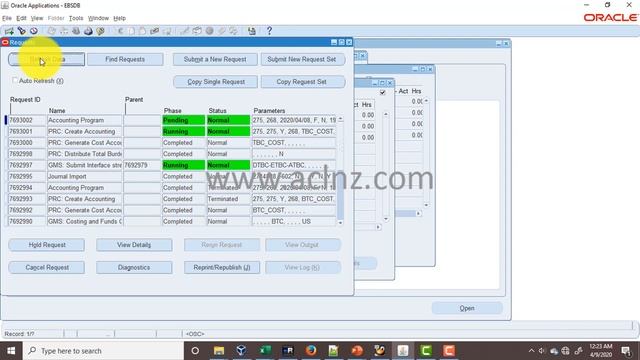Select request ID 7693001 field
Screen dimensions: 640x360
(27, 131)
